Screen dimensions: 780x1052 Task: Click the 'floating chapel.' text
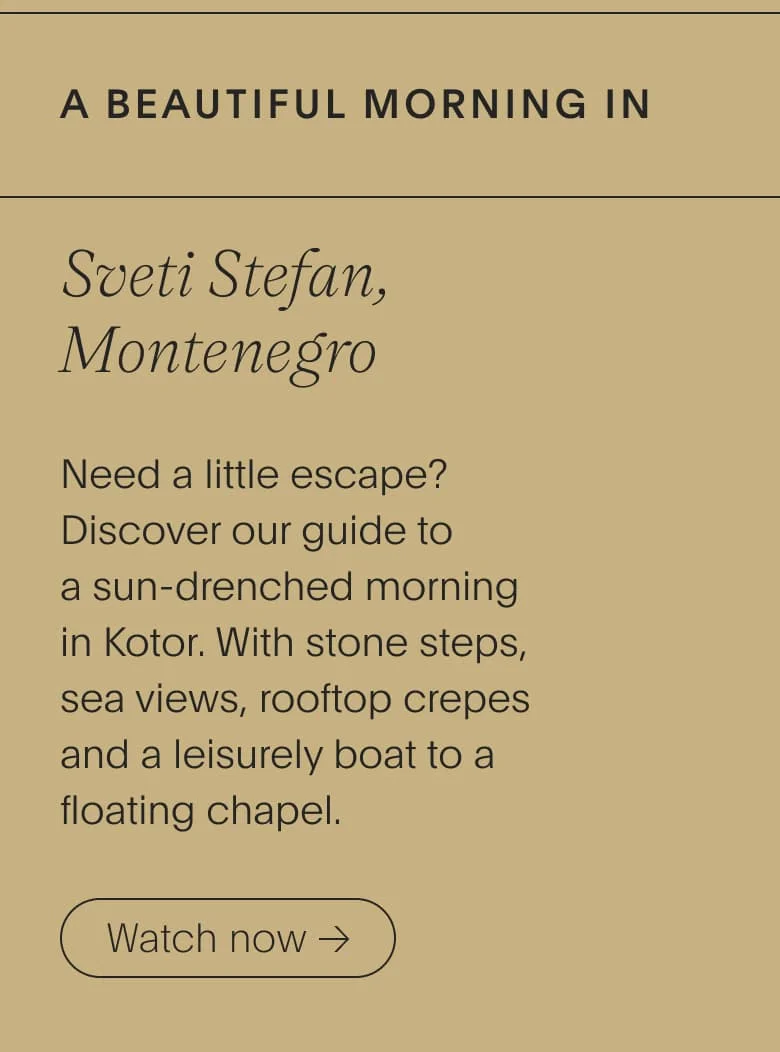201,810
